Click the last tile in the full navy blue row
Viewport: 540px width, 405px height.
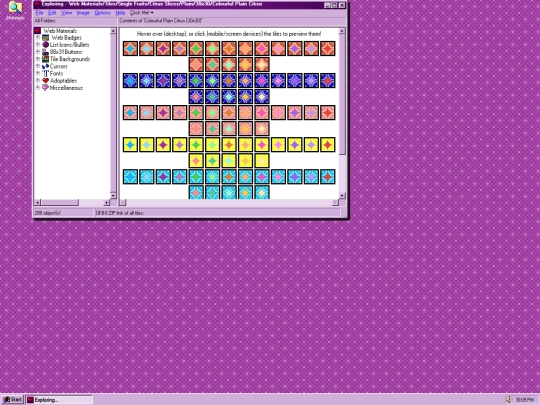pos(328,81)
